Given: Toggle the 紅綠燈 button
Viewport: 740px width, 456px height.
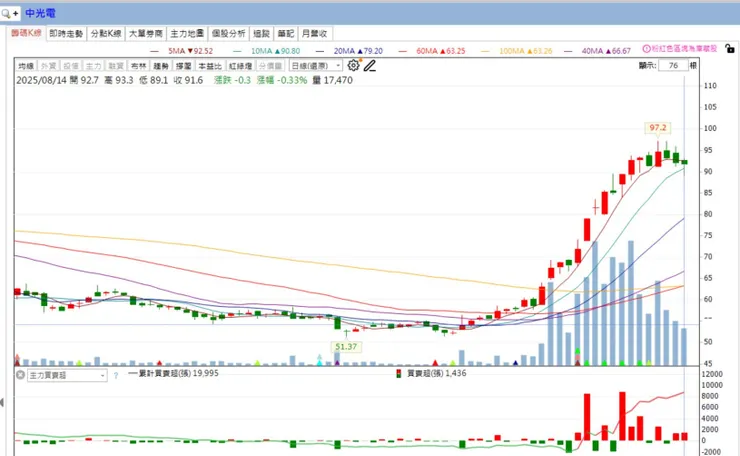Looking at the screenshot, I should 241,66.
